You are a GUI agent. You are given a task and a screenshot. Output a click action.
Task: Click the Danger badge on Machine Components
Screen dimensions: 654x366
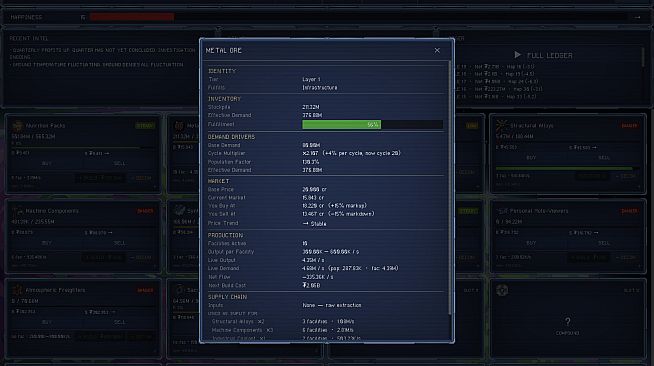pos(145,211)
